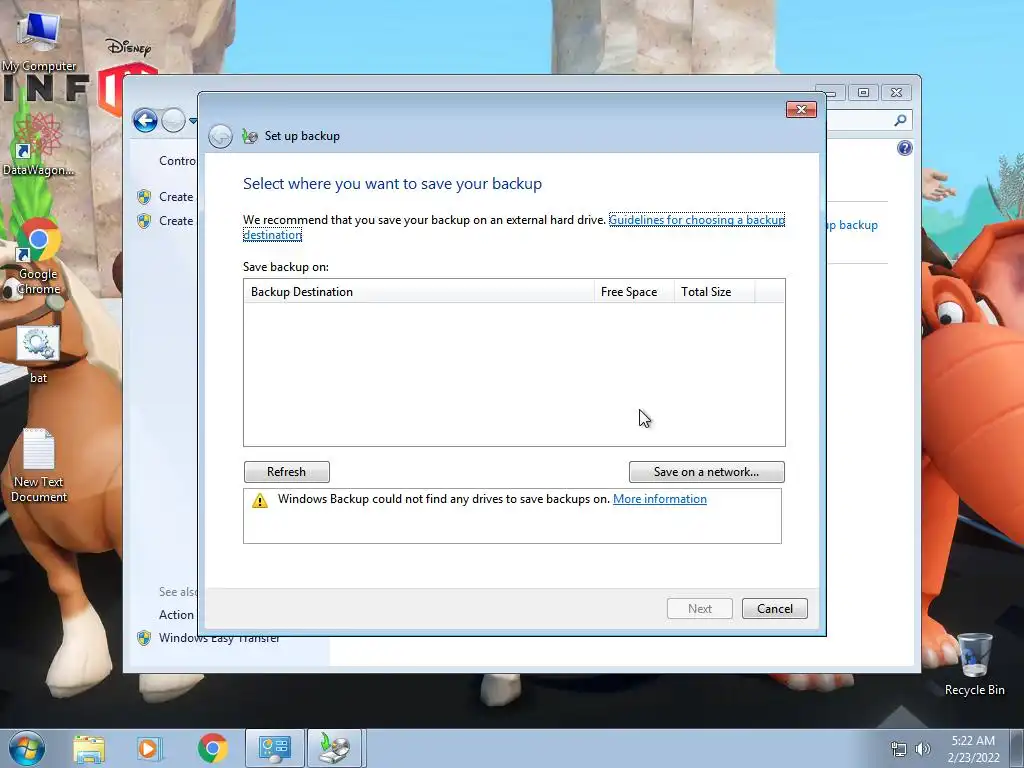
Task: Close the Set up backup dialog
Action: 801,110
